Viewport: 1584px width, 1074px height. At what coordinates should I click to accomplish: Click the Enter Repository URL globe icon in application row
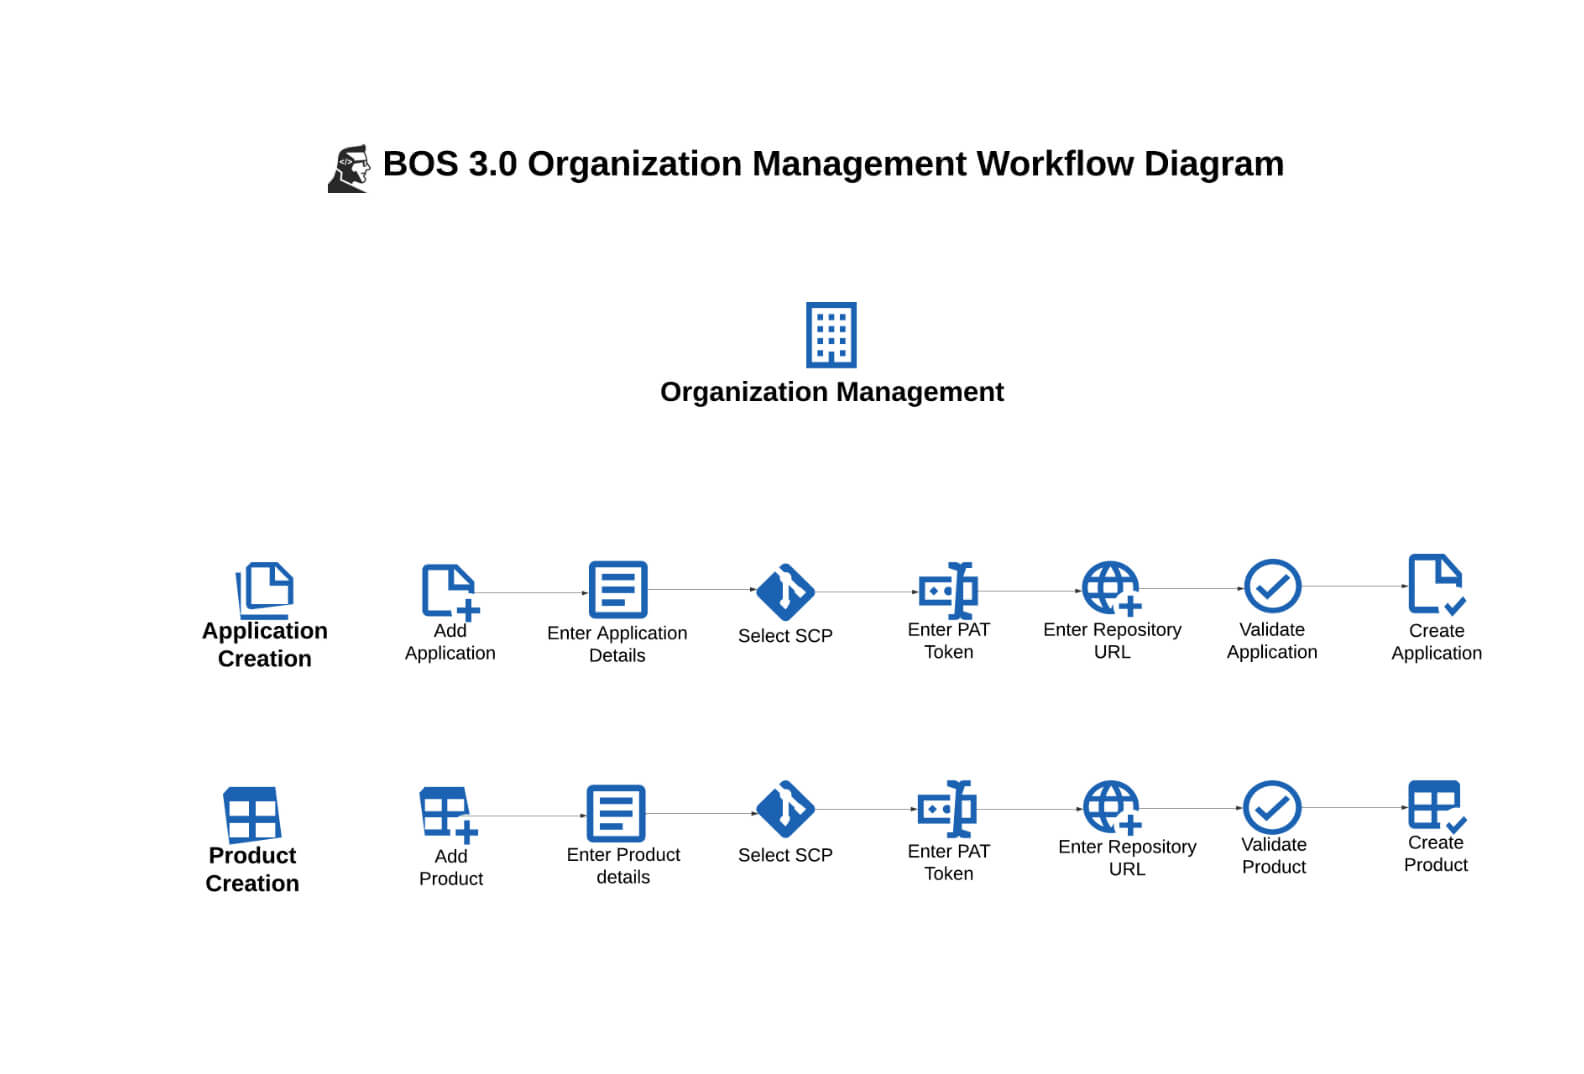coord(1111,588)
